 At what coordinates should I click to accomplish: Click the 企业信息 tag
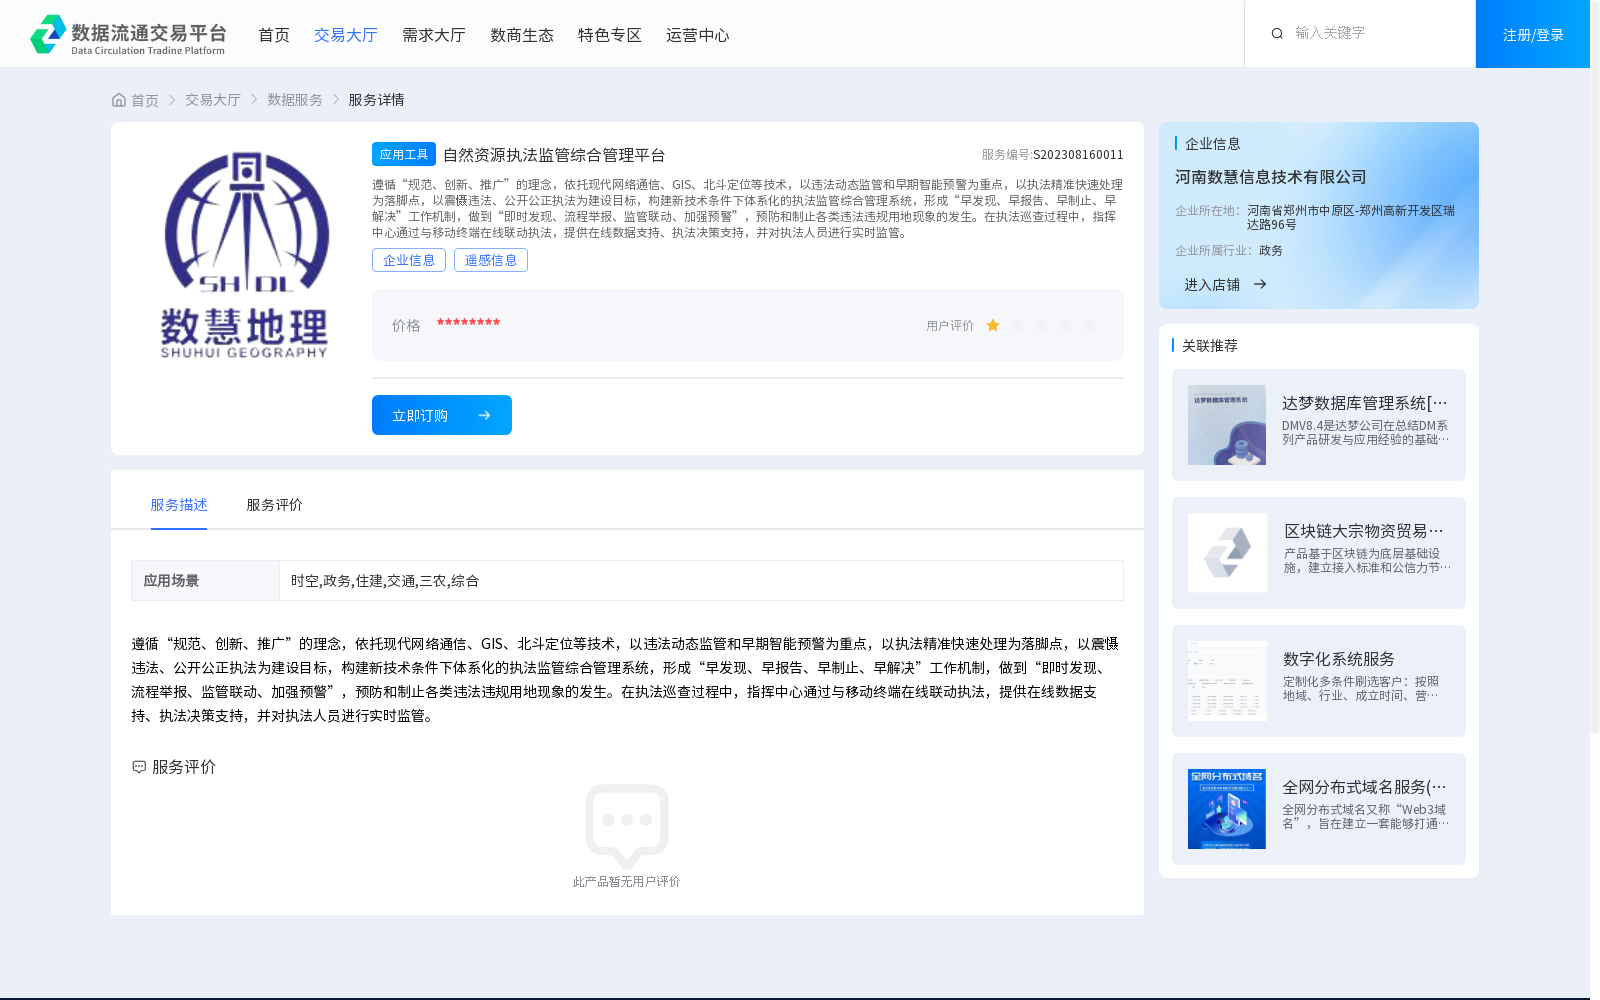409,260
